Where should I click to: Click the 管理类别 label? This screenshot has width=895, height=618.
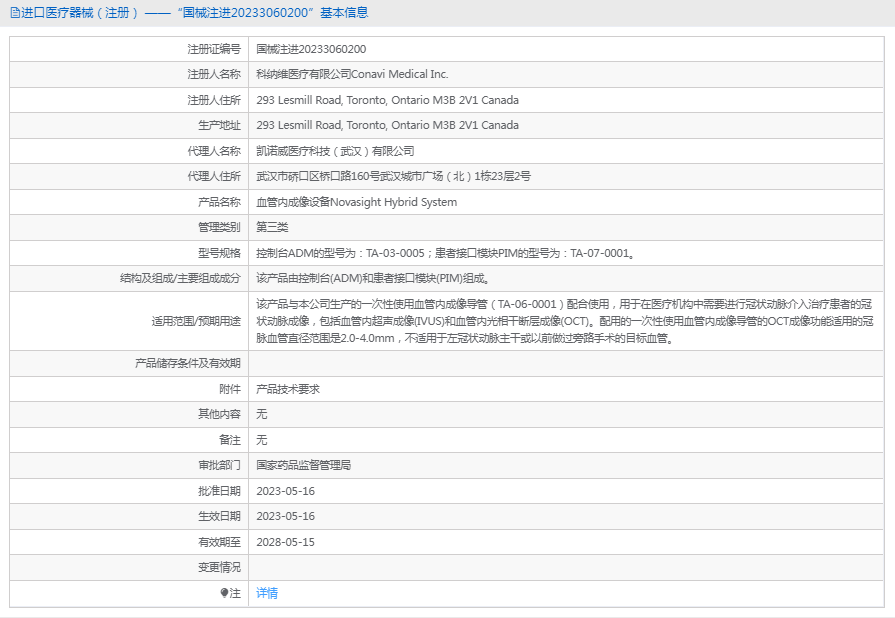tap(219, 227)
